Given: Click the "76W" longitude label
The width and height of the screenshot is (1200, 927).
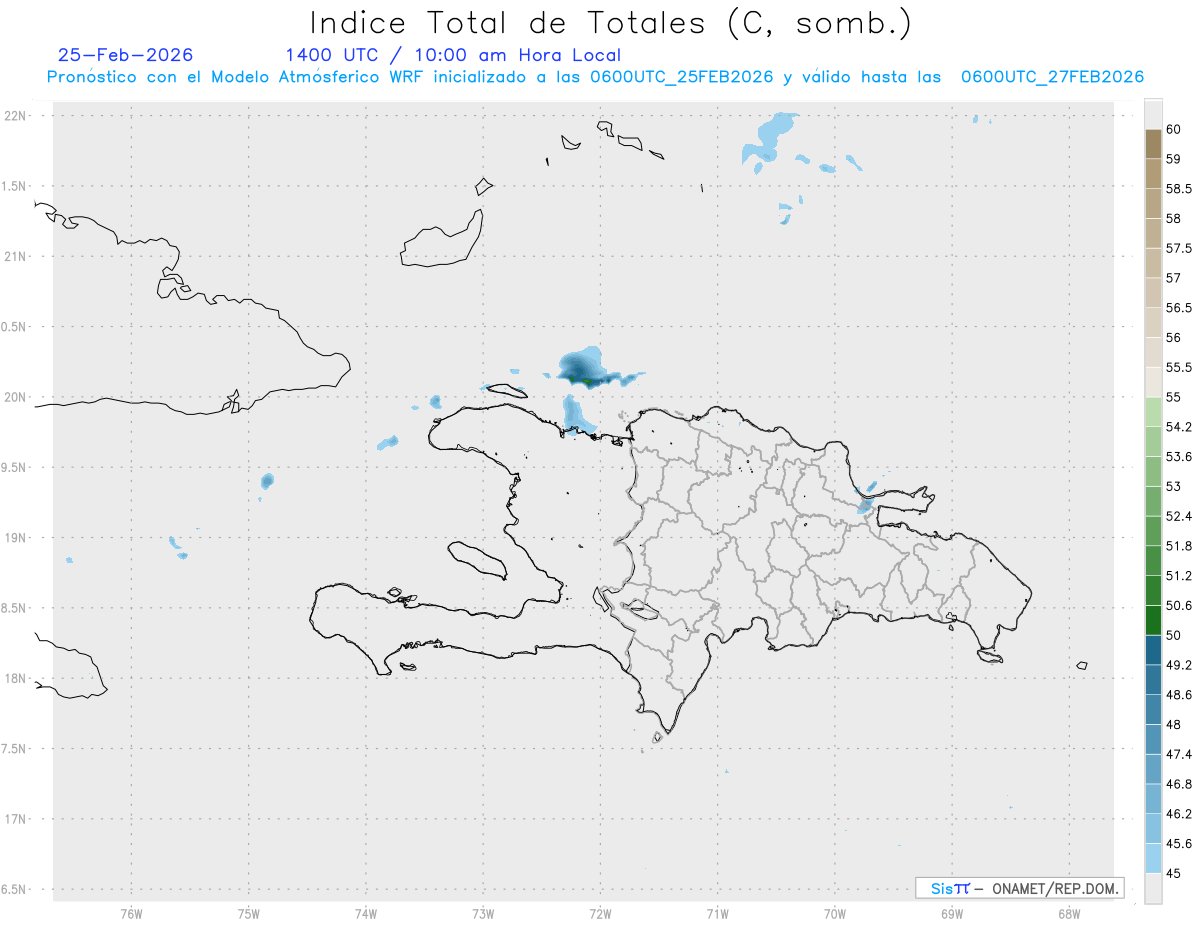Looking at the screenshot, I should click(x=131, y=913).
